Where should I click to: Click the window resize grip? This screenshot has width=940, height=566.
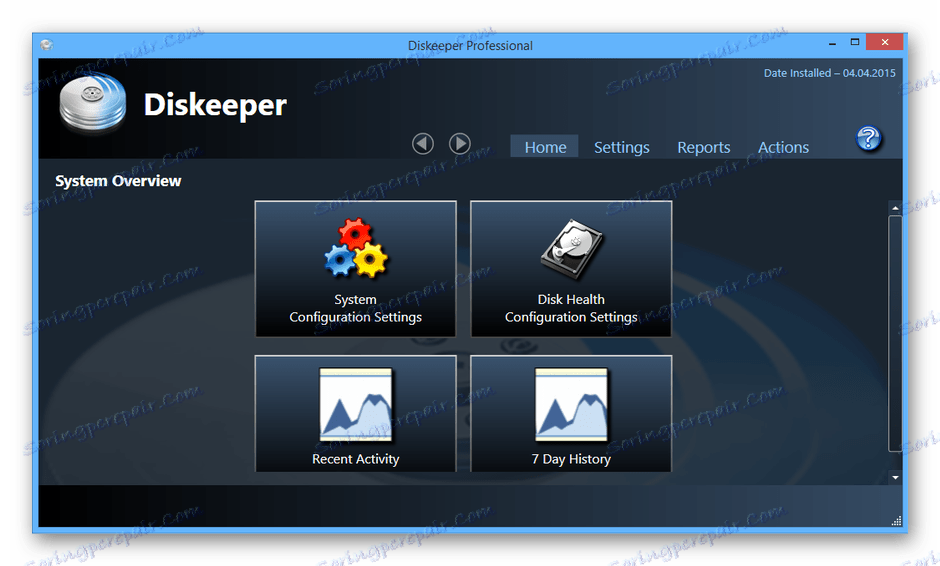tap(896, 521)
